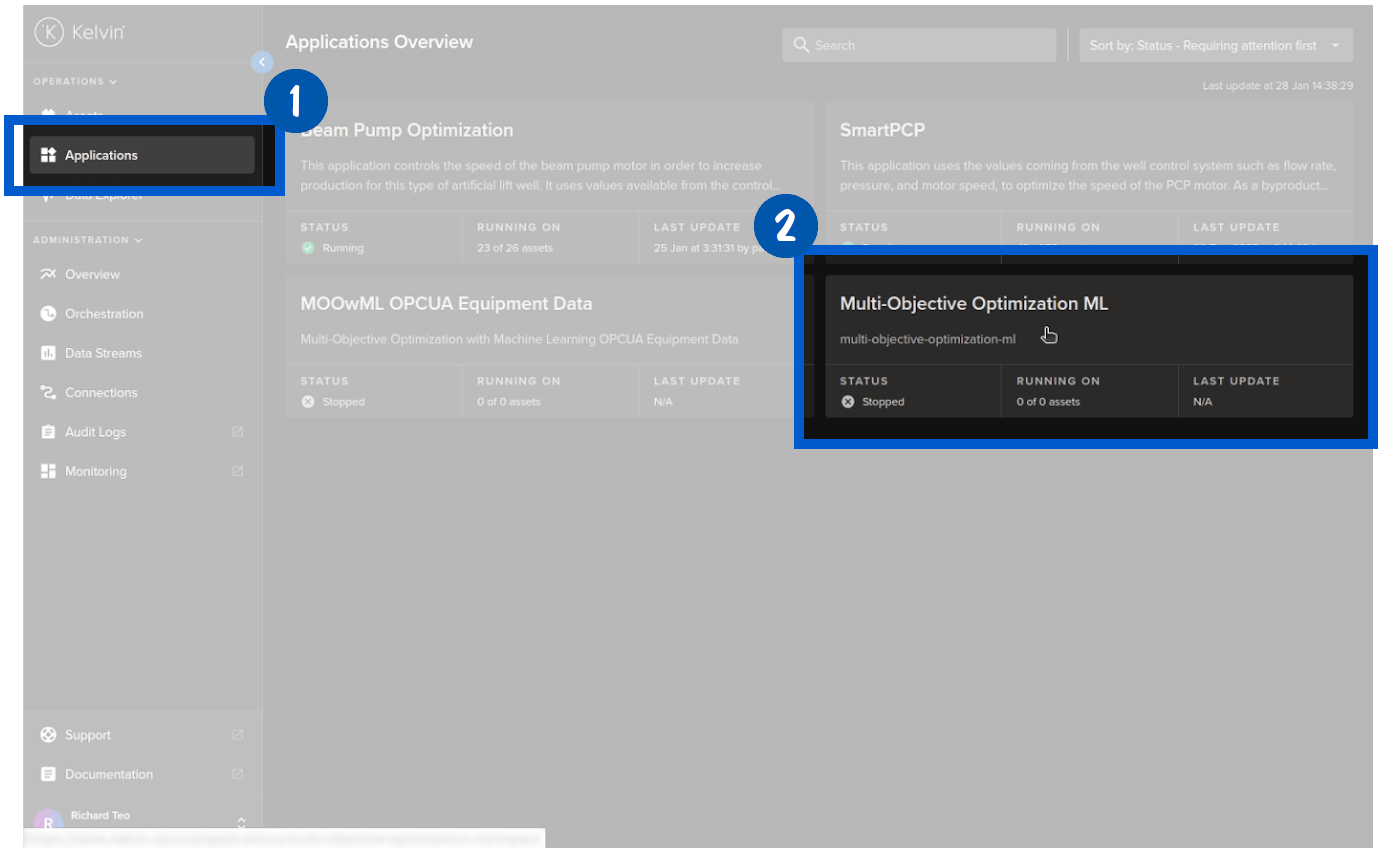Collapse the Operations section header
The image size is (1378, 860).
click(x=75, y=81)
